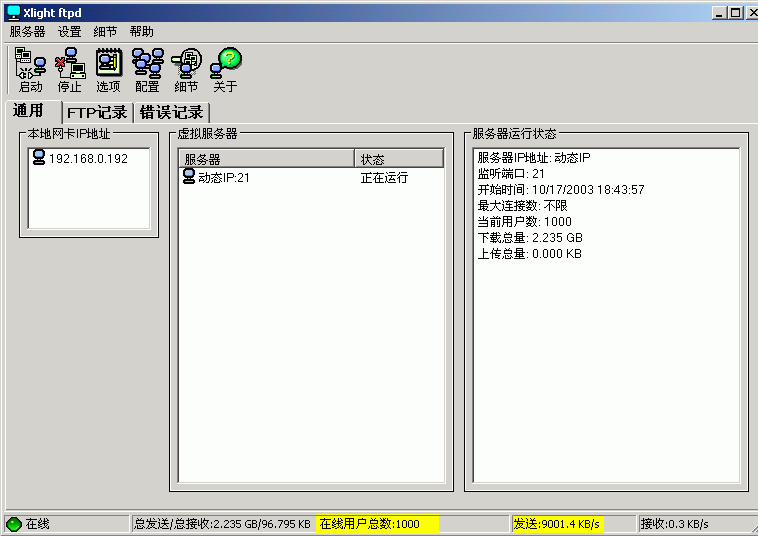
Task: Select the 动态IP:21 virtual server row
Action: point(311,177)
